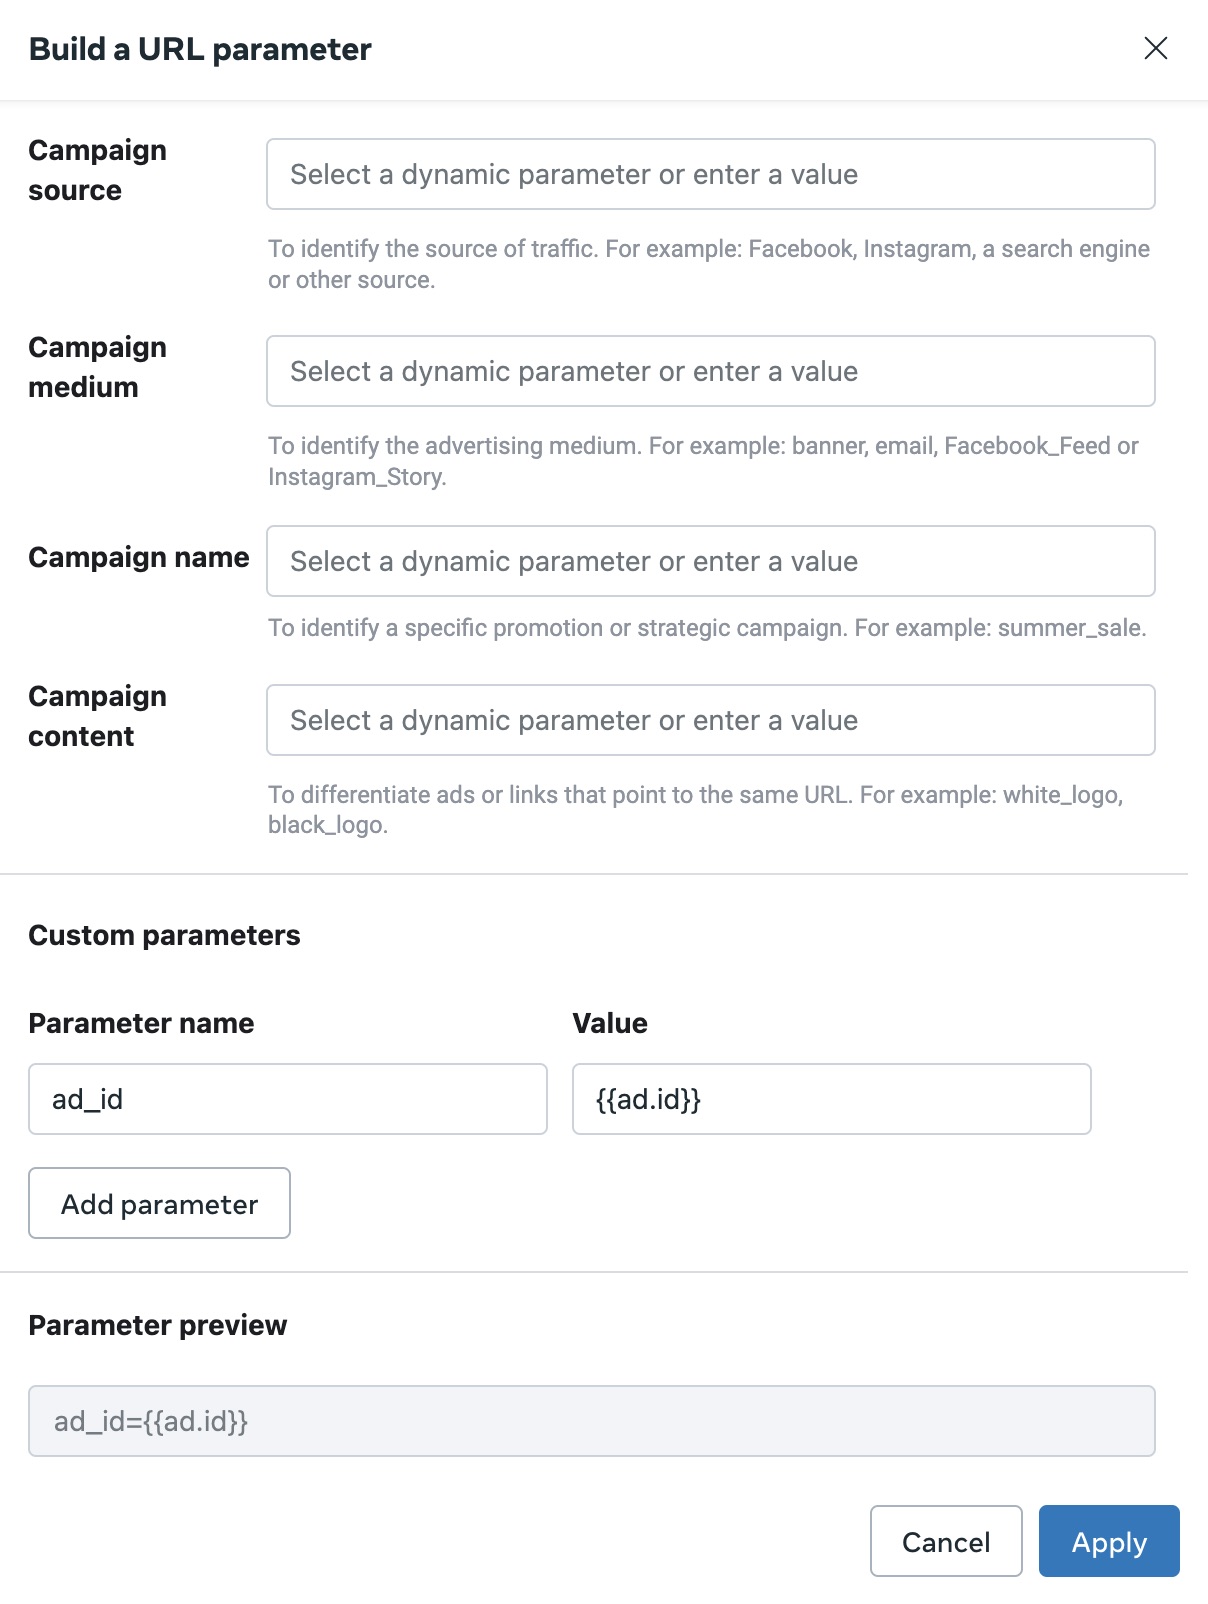1208x1604 pixels.
Task: Click the Parameter preview heading
Action: (157, 1325)
